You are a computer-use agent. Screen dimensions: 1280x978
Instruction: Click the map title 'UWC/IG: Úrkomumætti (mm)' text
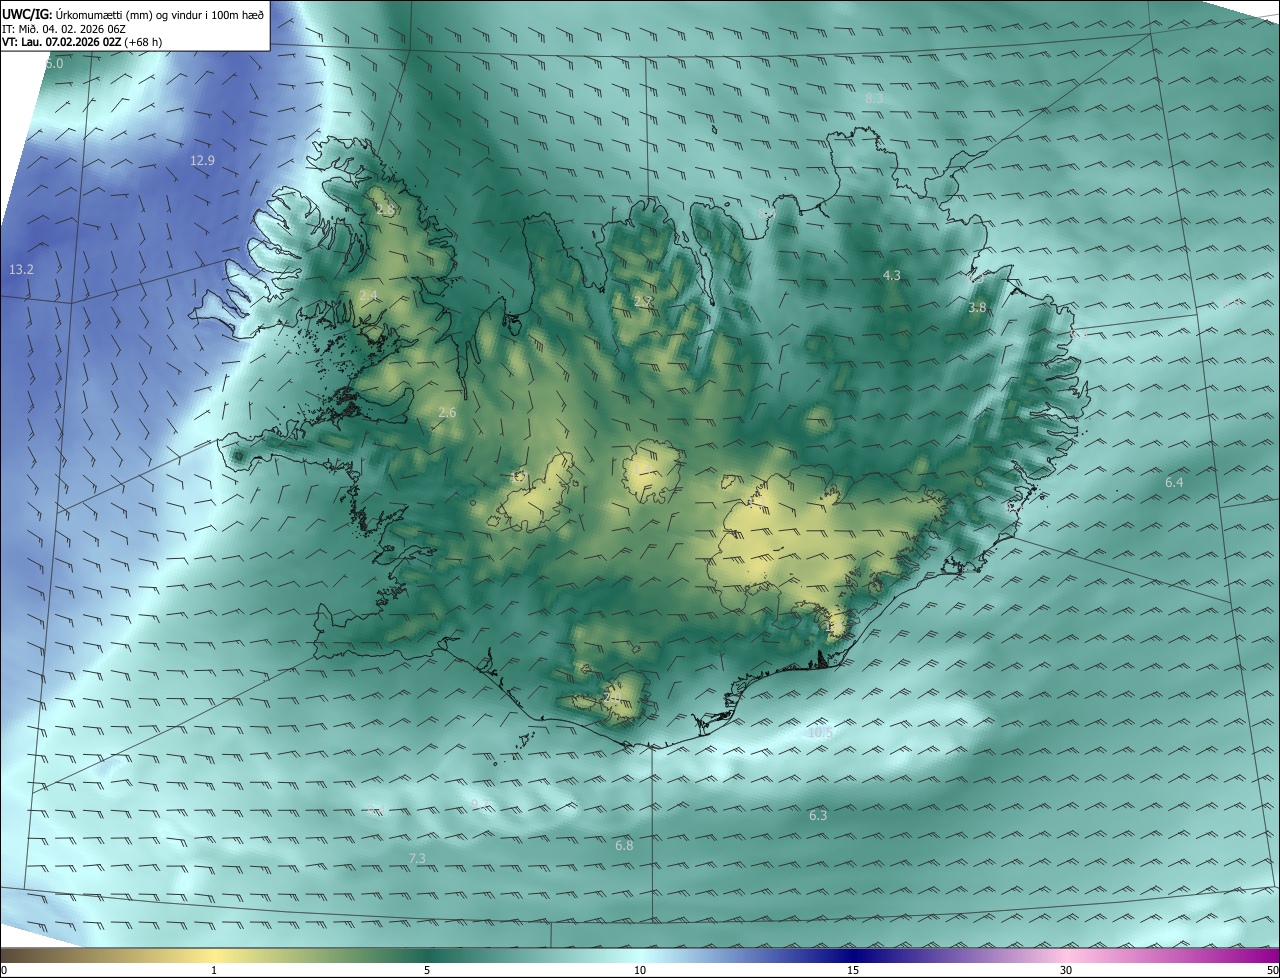tap(79, 14)
